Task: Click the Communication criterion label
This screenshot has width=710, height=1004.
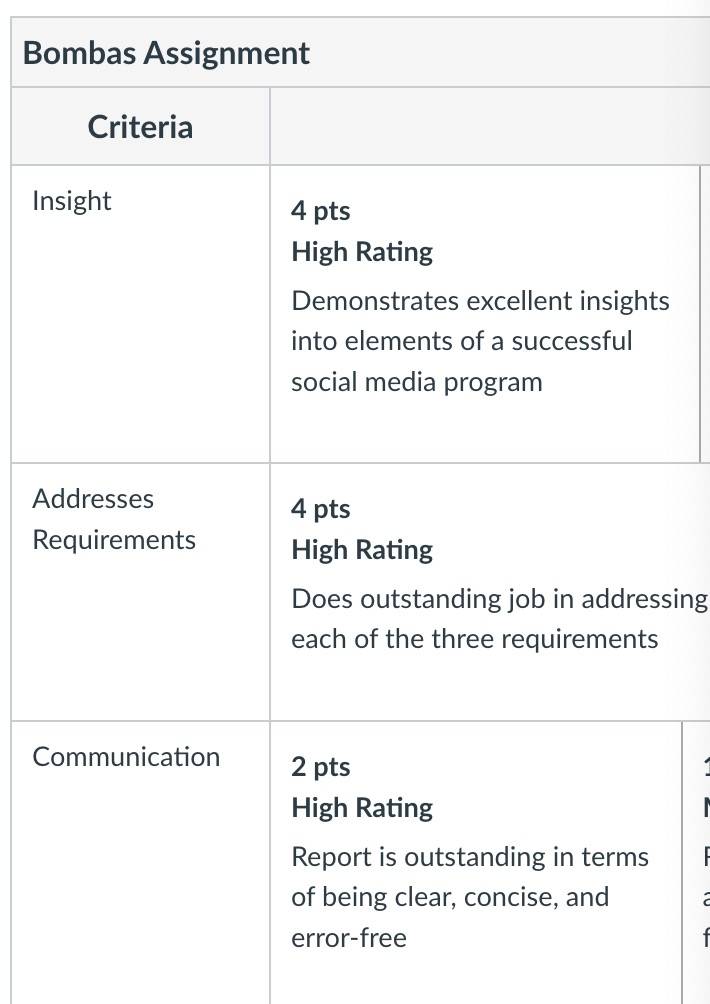Action: coord(126,757)
